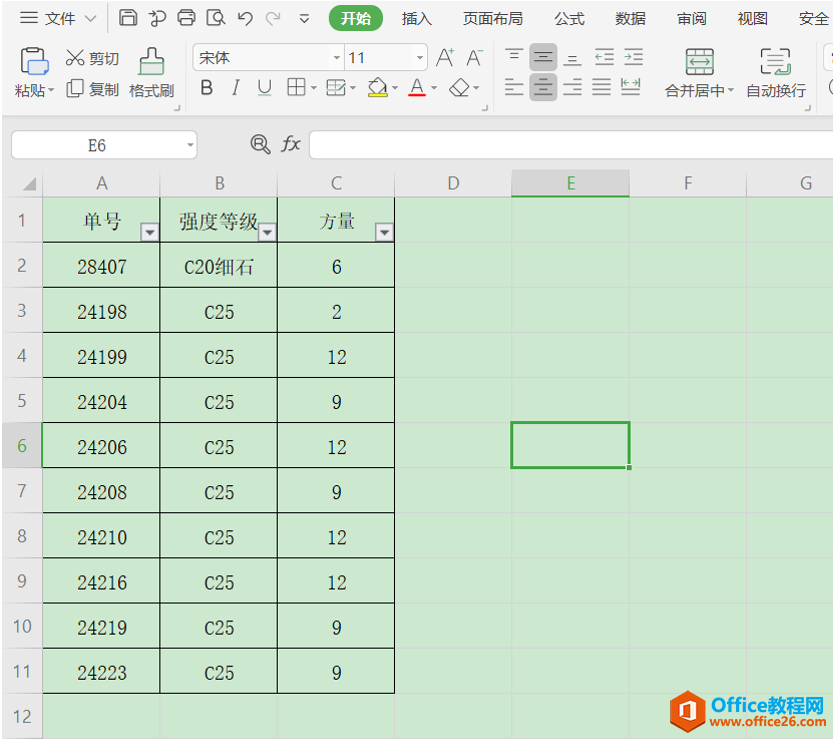Click cell with value 24223
833x739 pixels.
point(101,671)
